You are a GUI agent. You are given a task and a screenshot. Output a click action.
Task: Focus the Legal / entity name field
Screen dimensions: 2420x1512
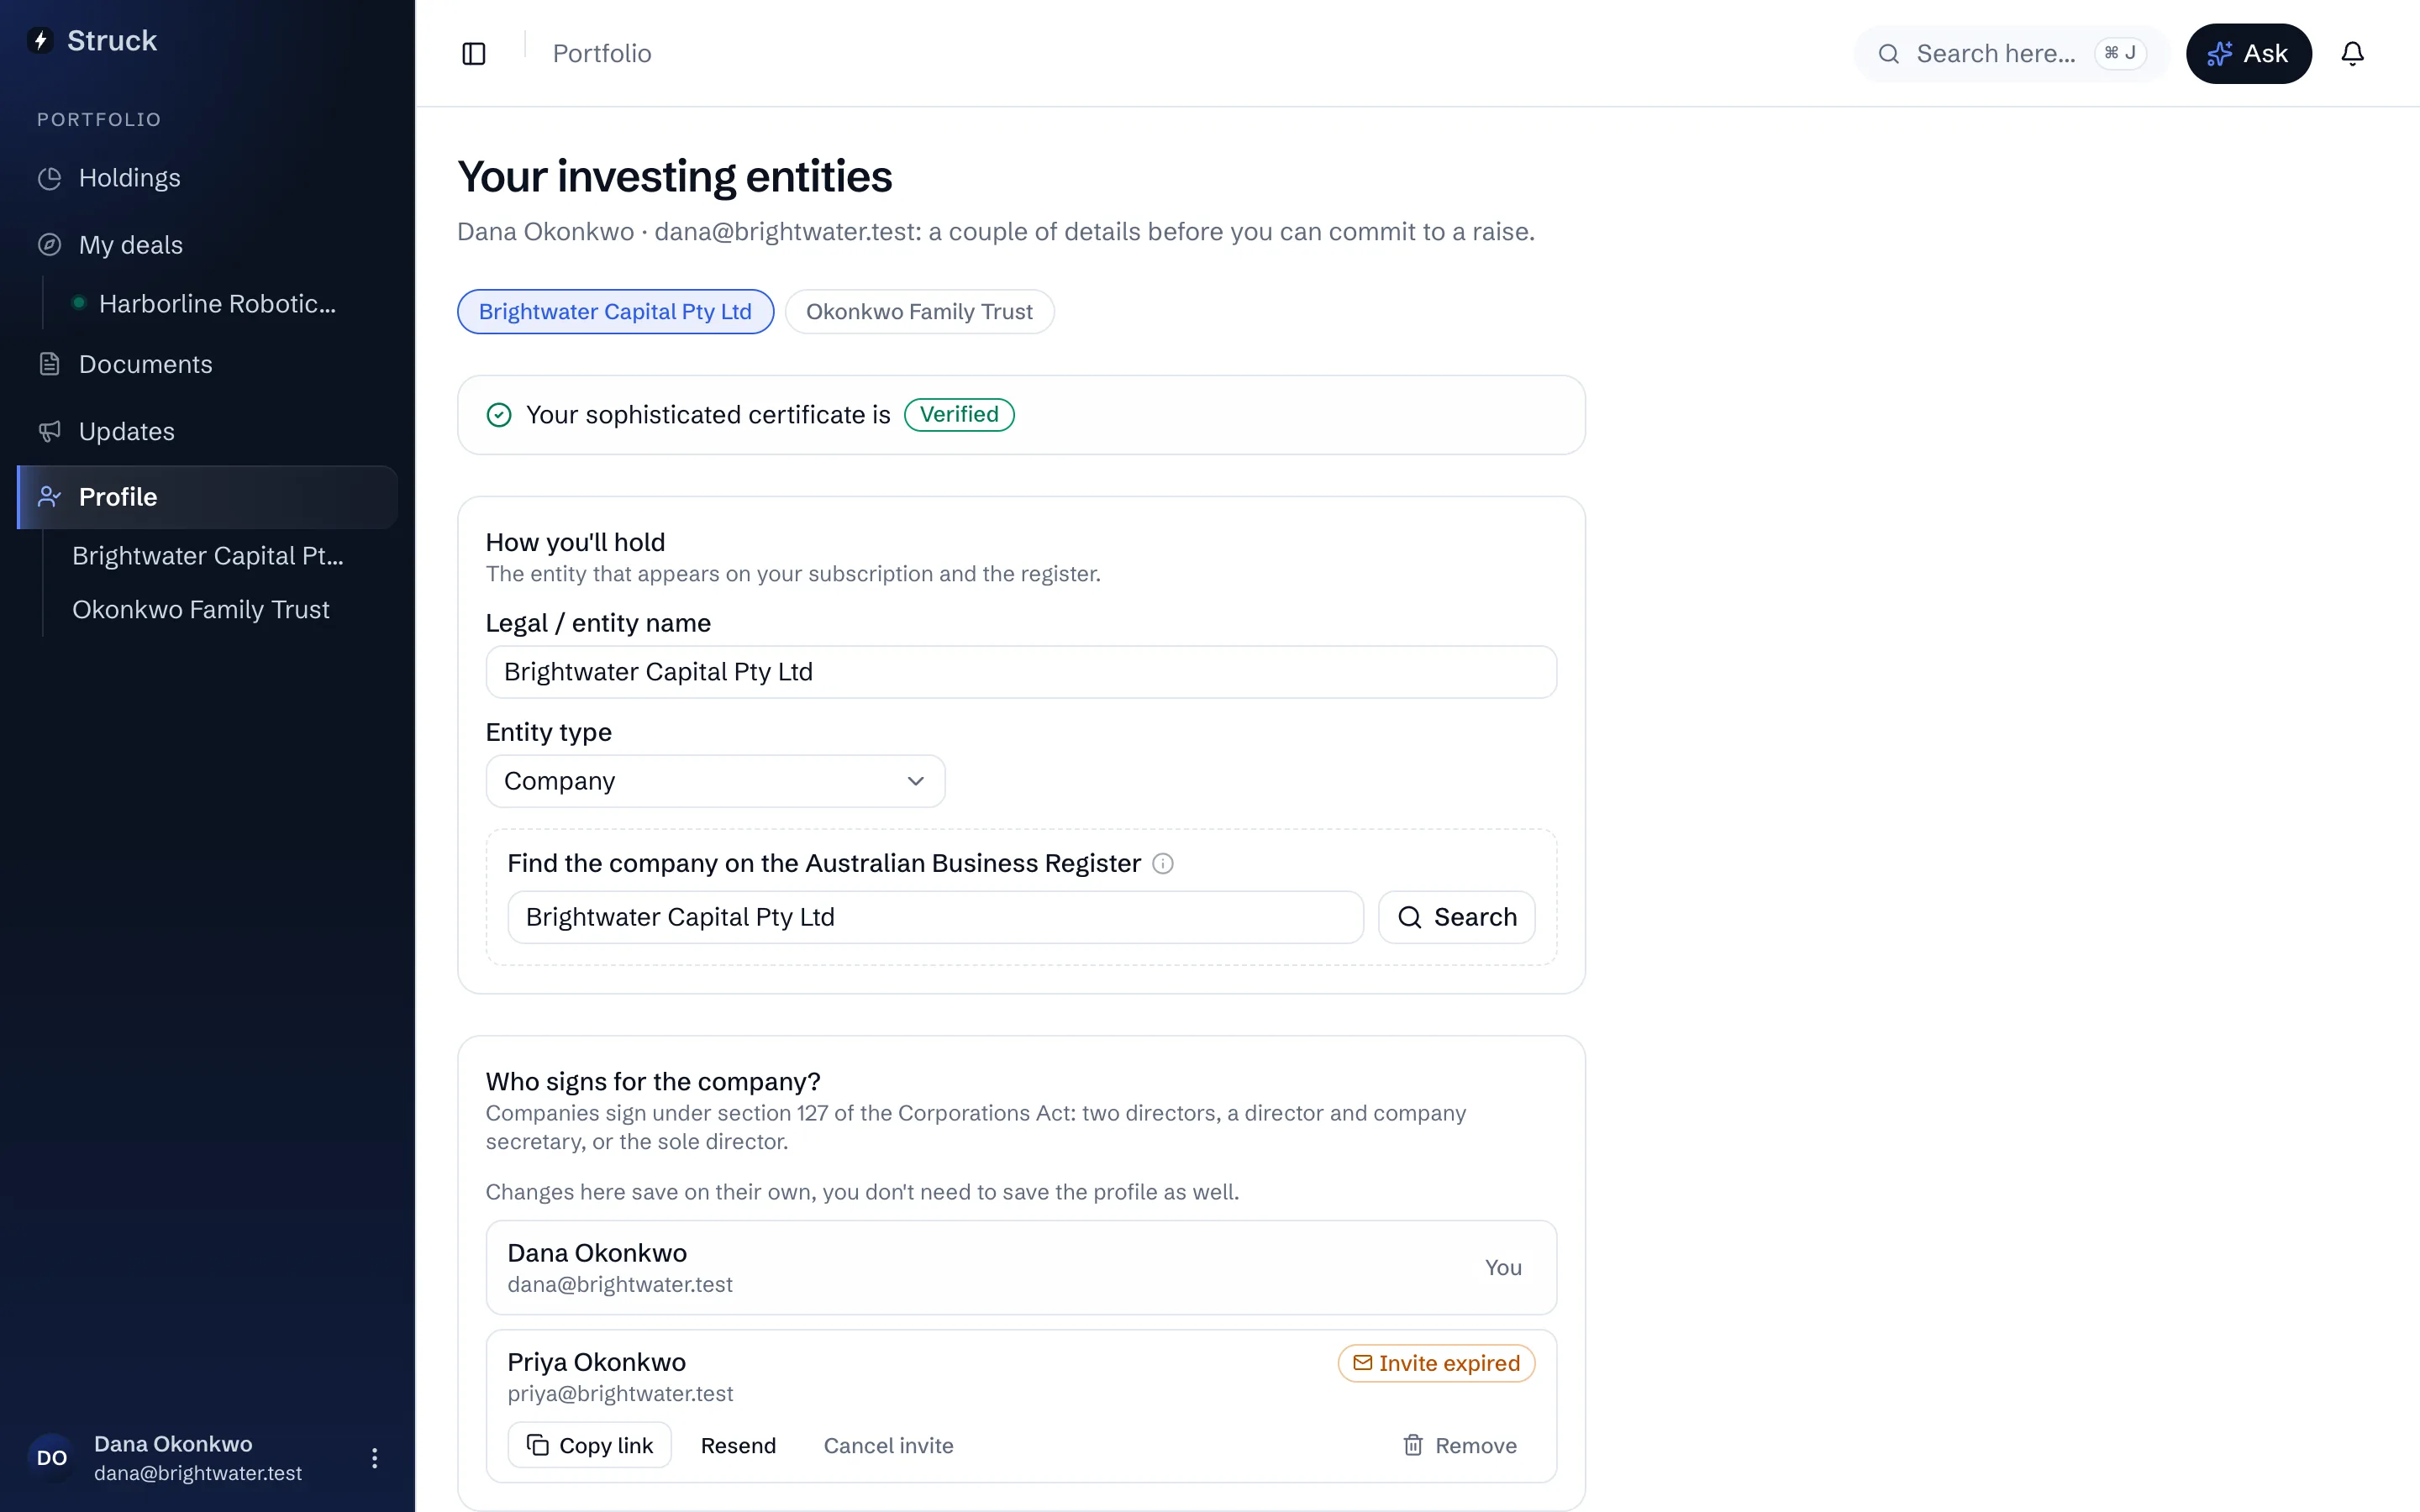click(x=1021, y=672)
